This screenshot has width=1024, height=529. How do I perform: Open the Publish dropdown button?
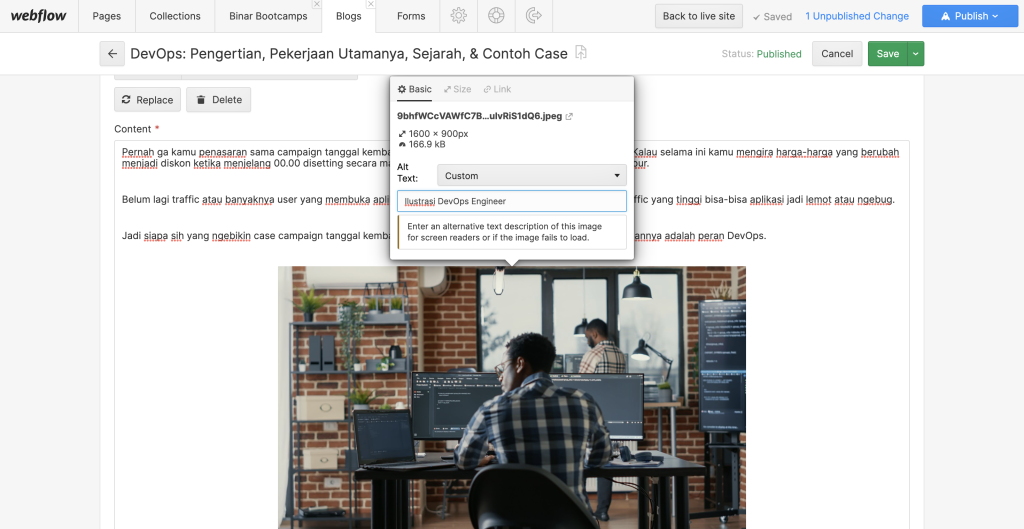click(x=969, y=16)
